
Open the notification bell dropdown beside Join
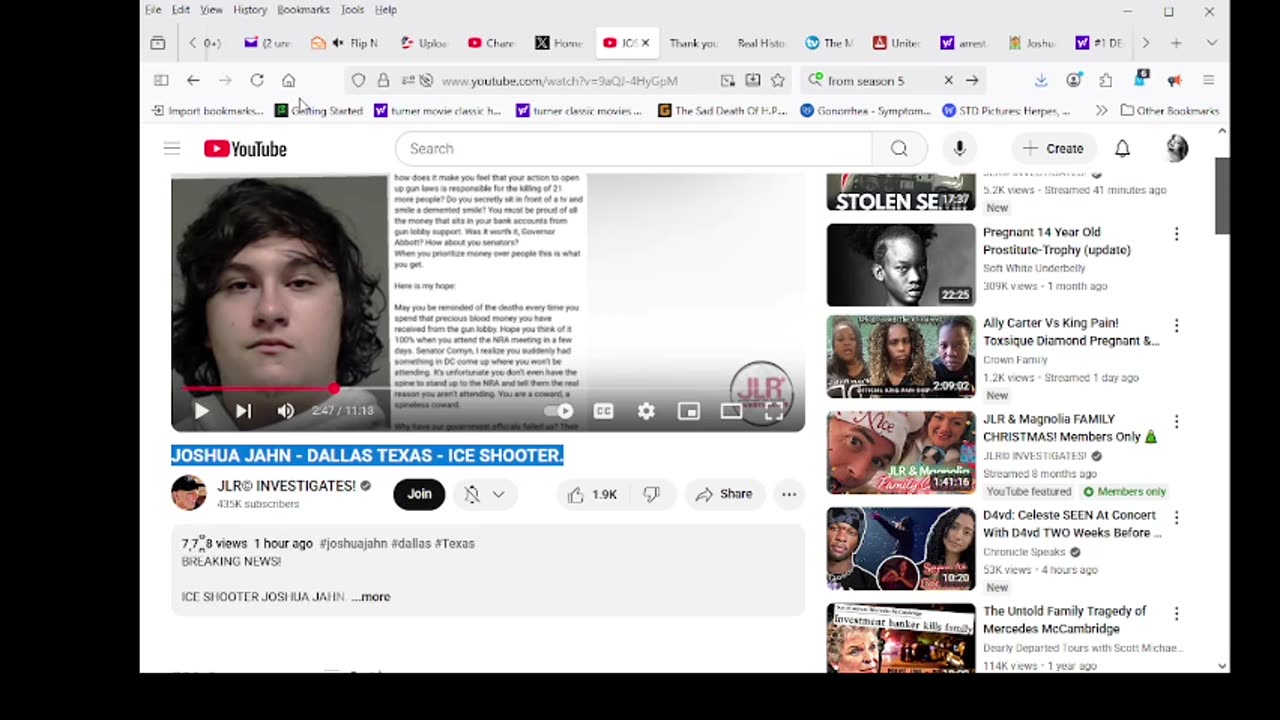[x=485, y=494]
